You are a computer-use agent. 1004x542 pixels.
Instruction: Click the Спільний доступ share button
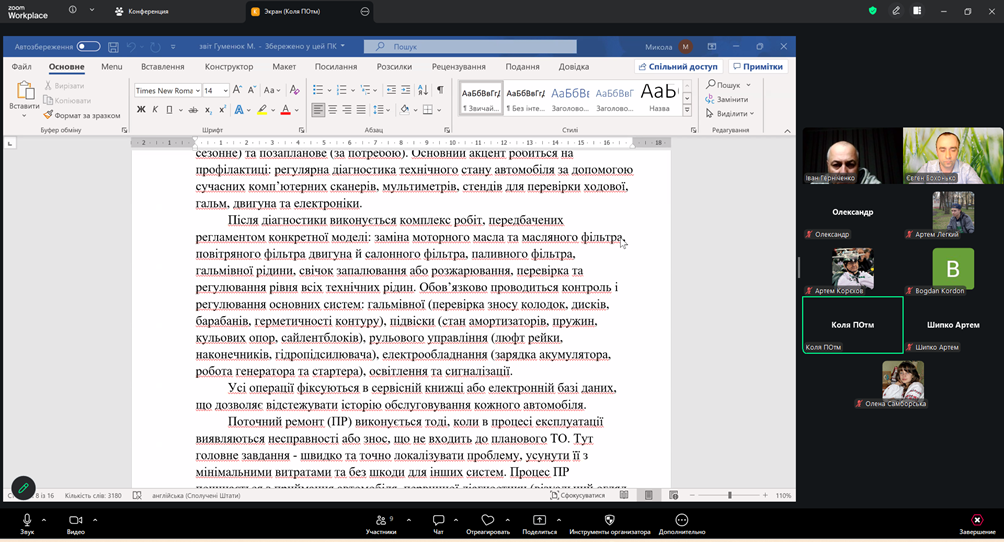678,67
